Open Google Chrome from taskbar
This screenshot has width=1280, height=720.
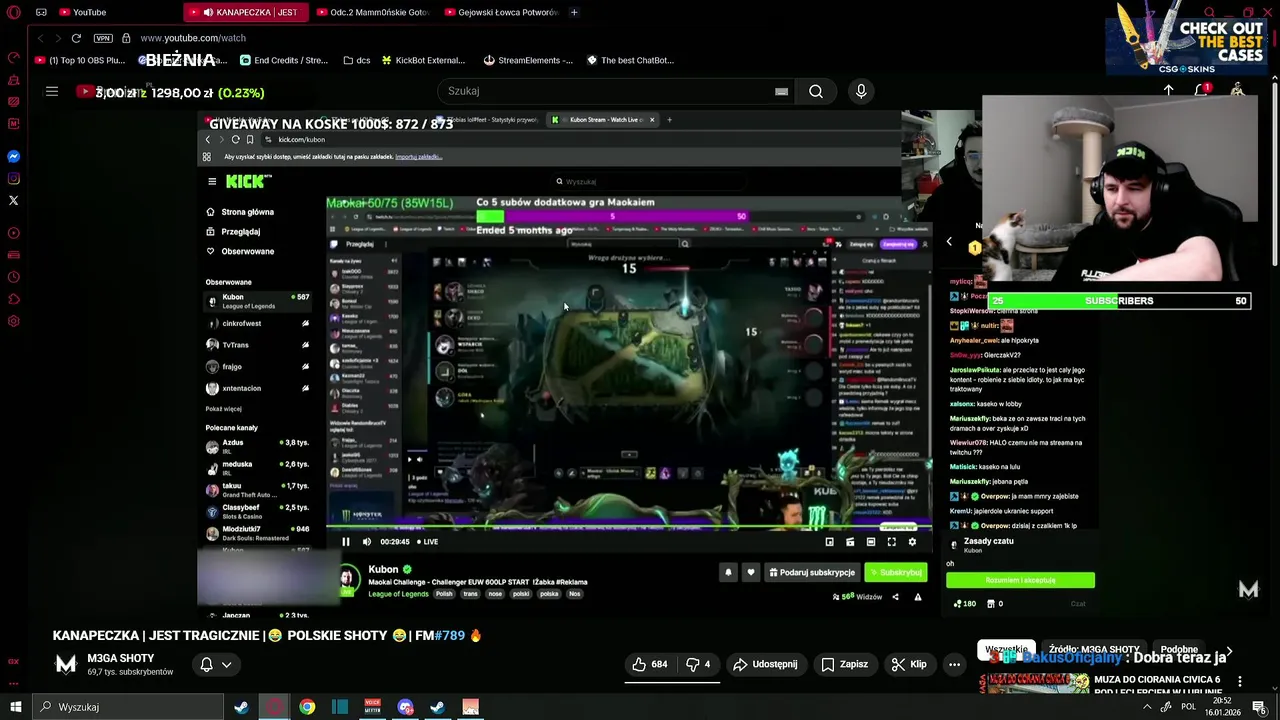pyautogui.click(x=307, y=707)
